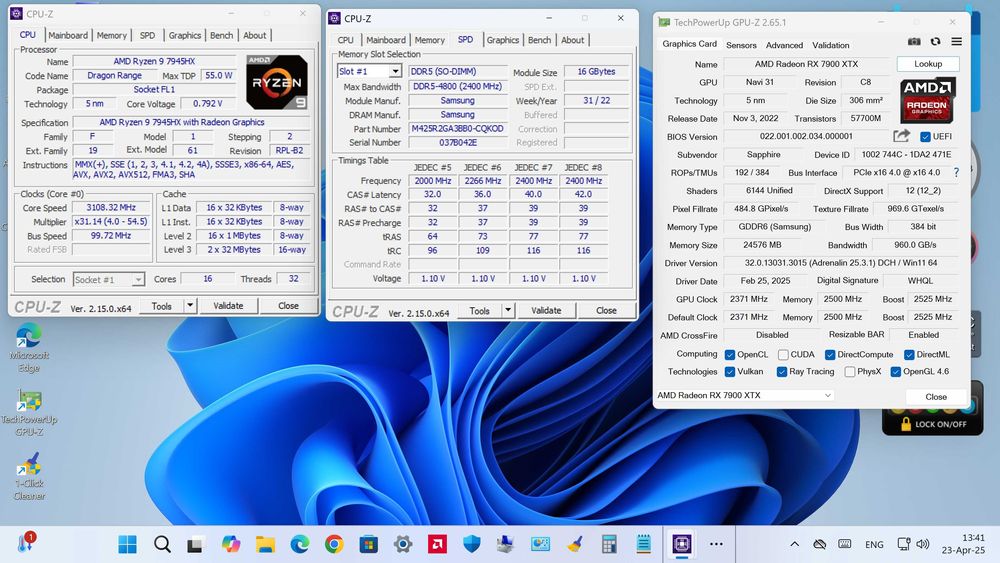Click Validate in the CPU-Z SPD window
Viewport: 1000px width, 563px height.
pos(546,311)
